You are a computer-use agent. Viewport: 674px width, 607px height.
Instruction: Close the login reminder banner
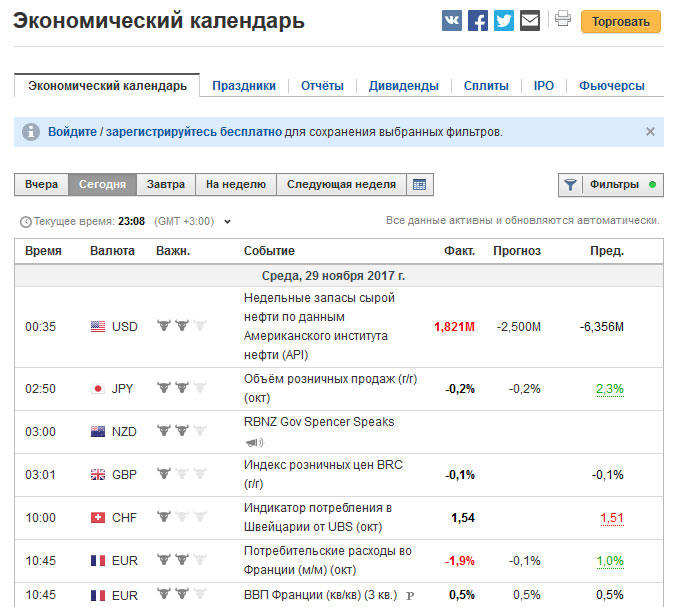coord(650,132)
